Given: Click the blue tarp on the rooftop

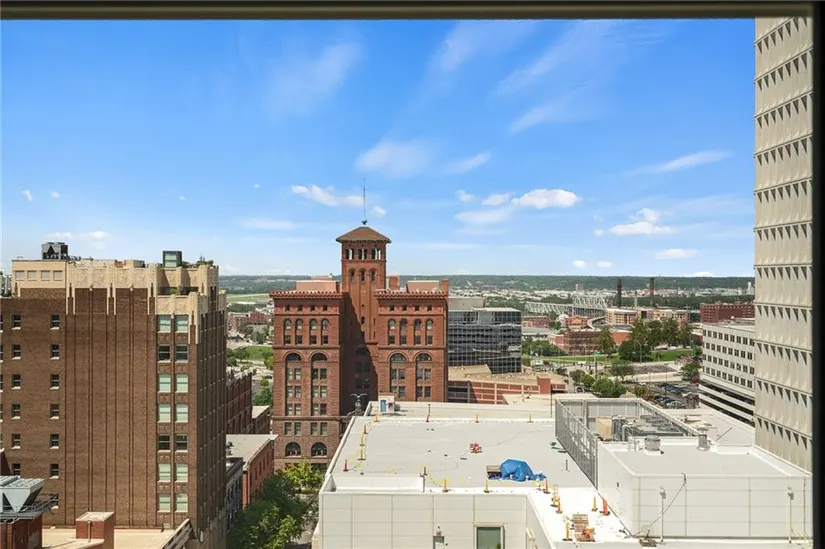Looking at the screenshot, I should [516, 469].
